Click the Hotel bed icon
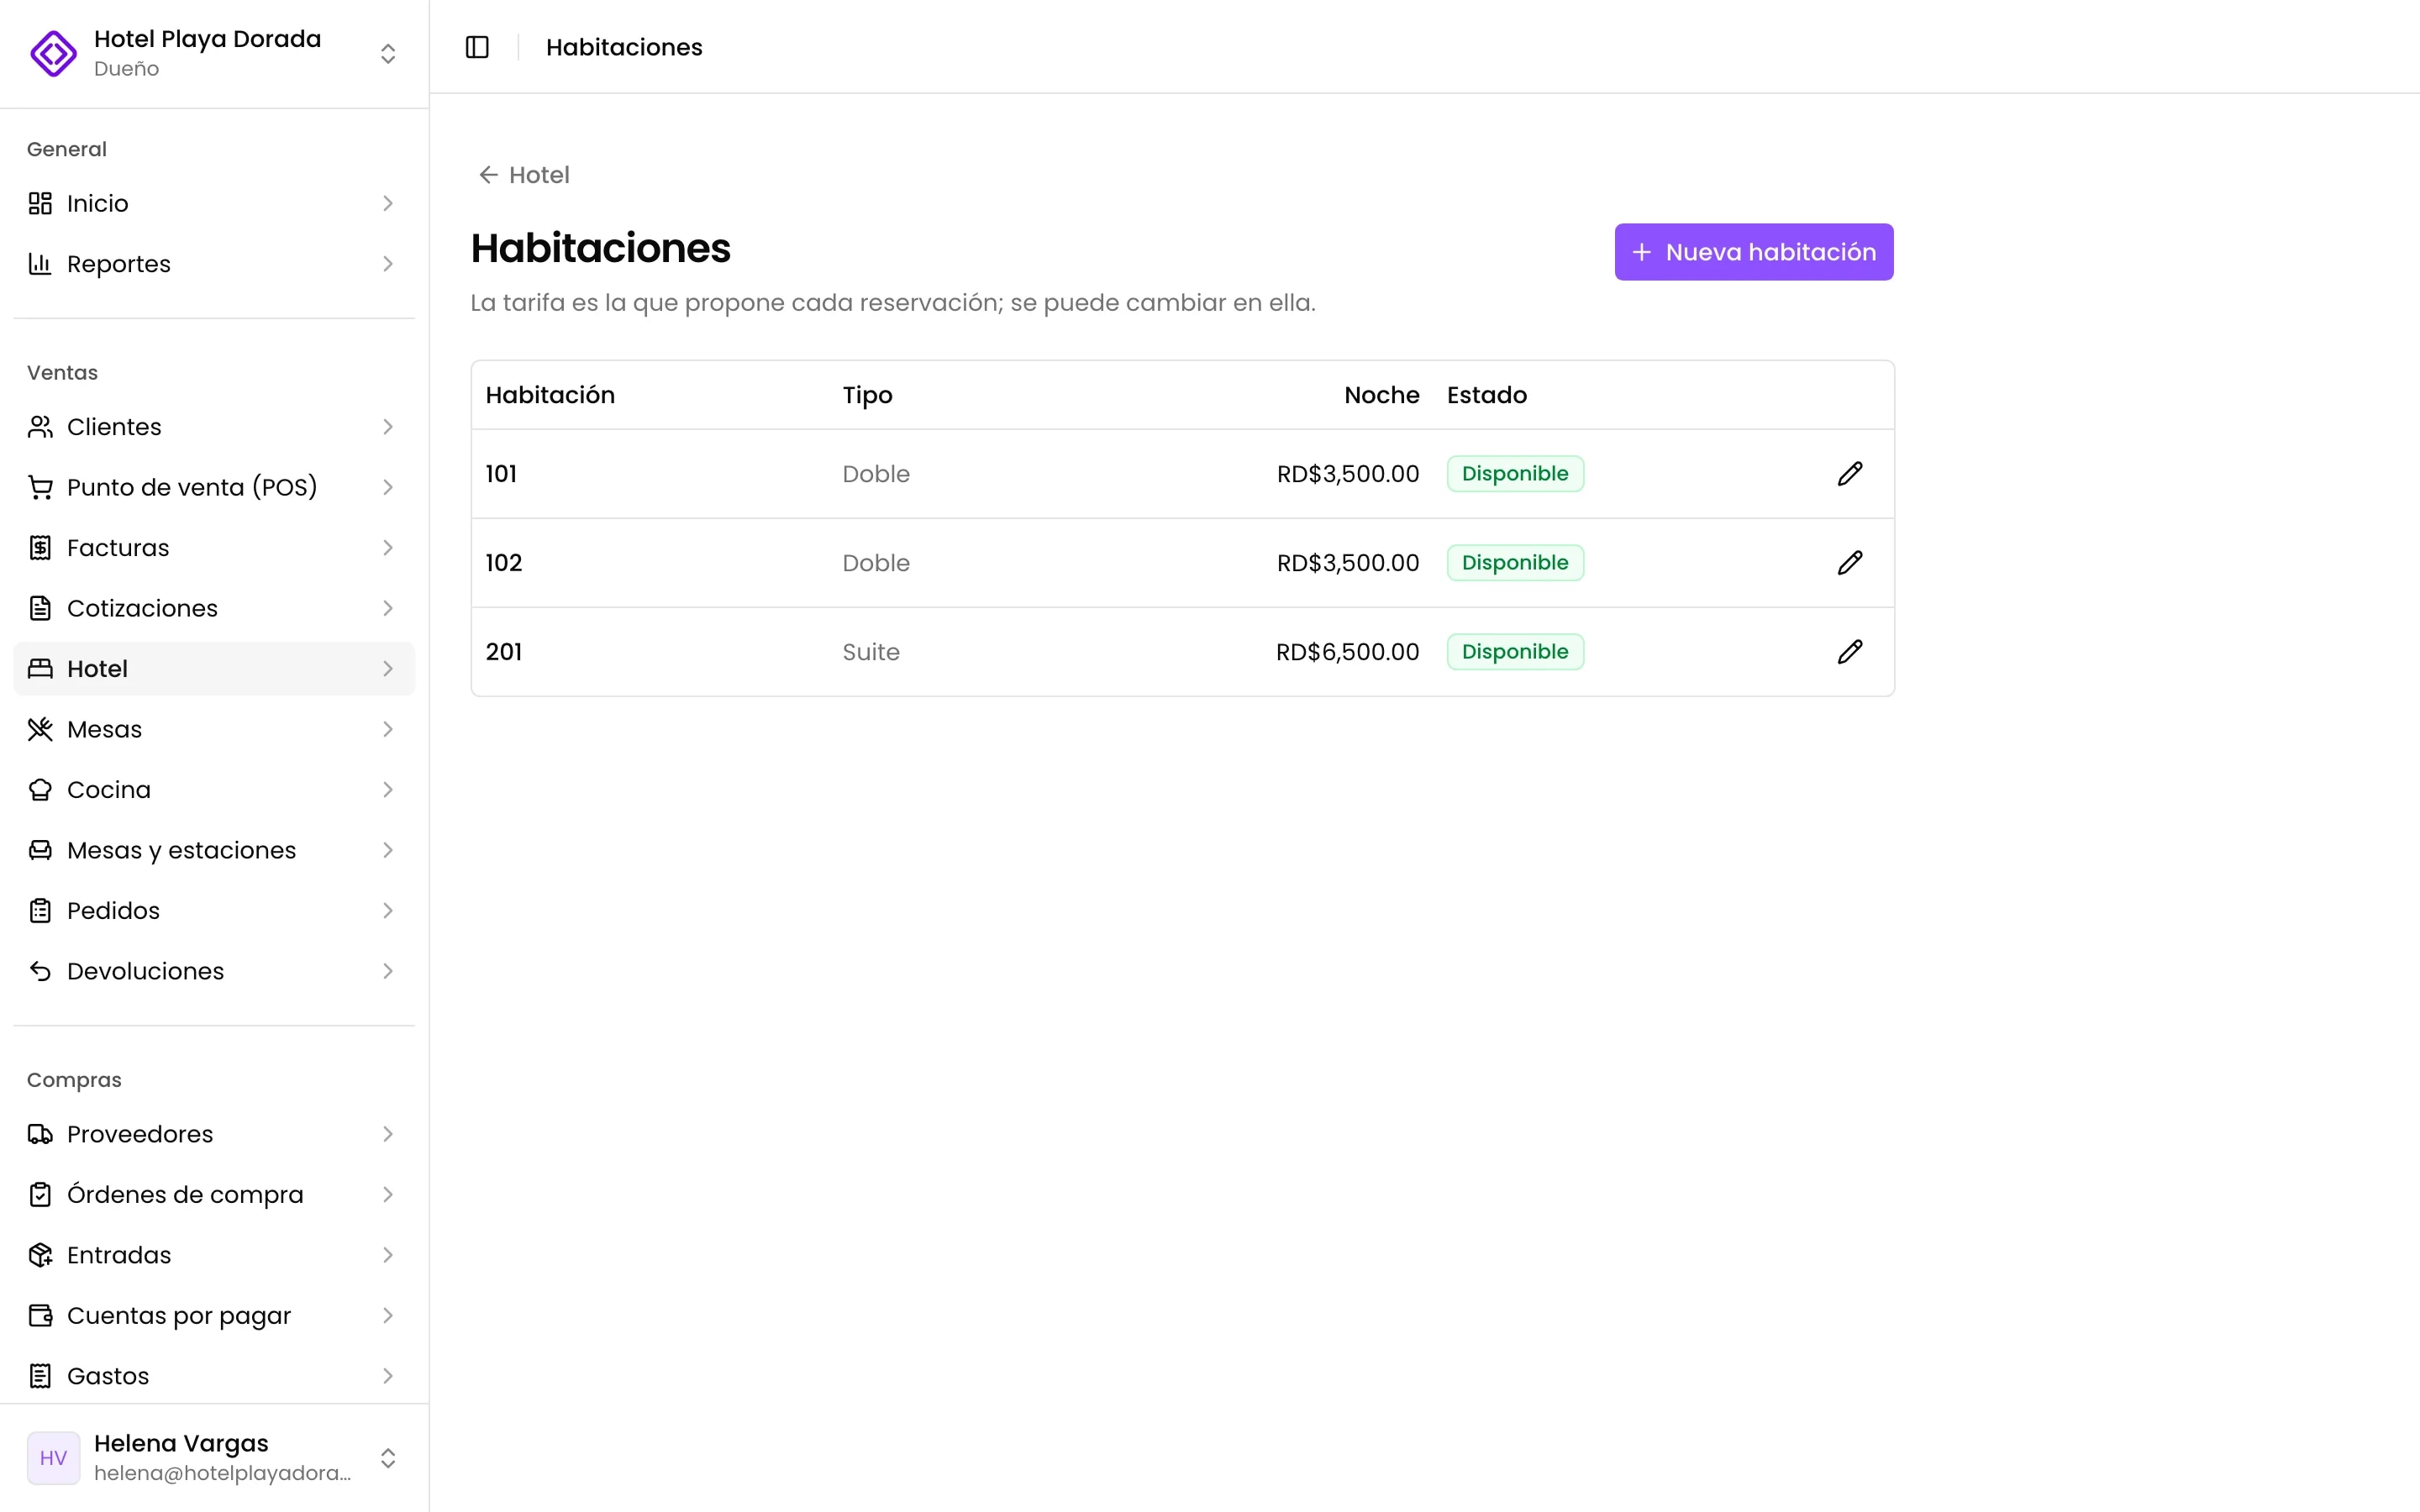This screenshot has width=2420, height=1512. click(x=40, y=669)
